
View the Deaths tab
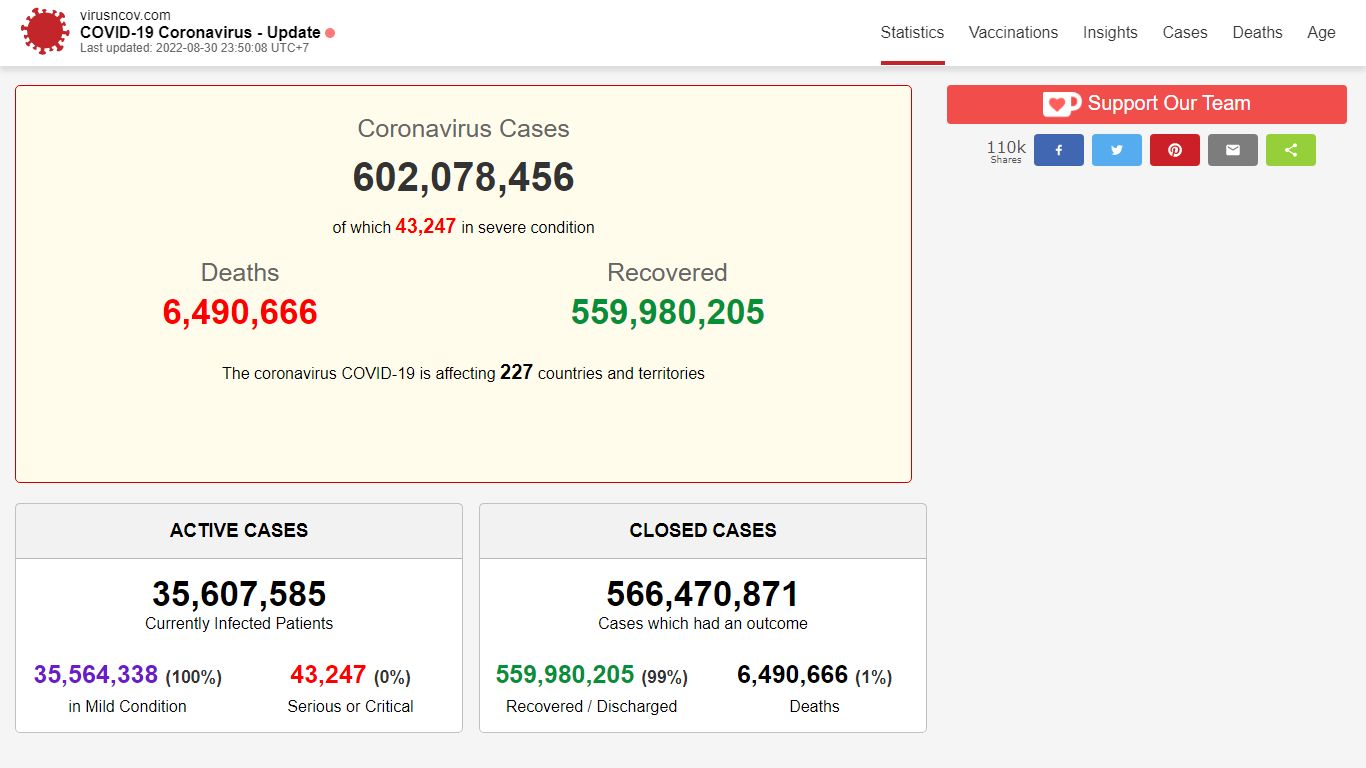click(x=1257, y=33)
